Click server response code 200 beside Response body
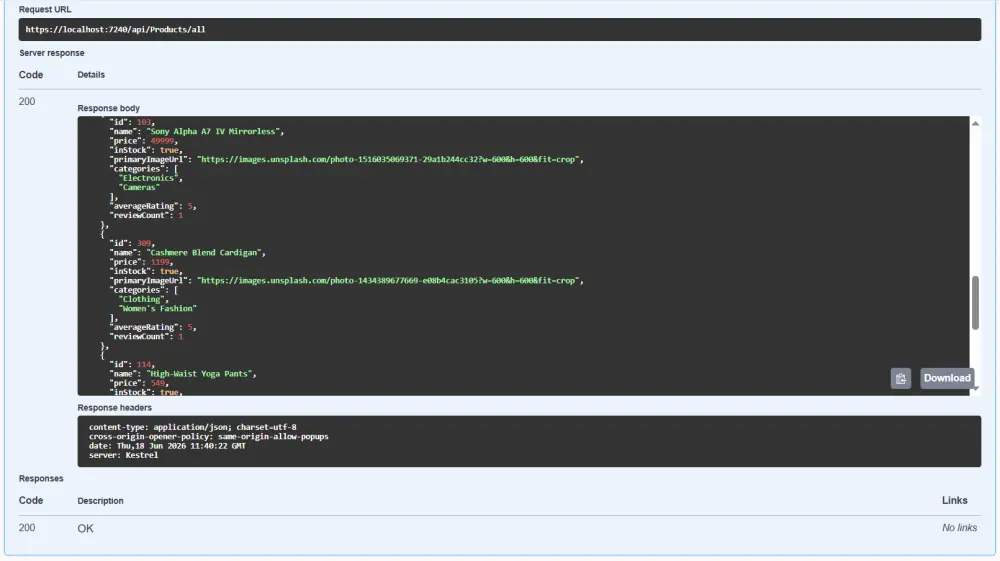 (x=27, y=101)
